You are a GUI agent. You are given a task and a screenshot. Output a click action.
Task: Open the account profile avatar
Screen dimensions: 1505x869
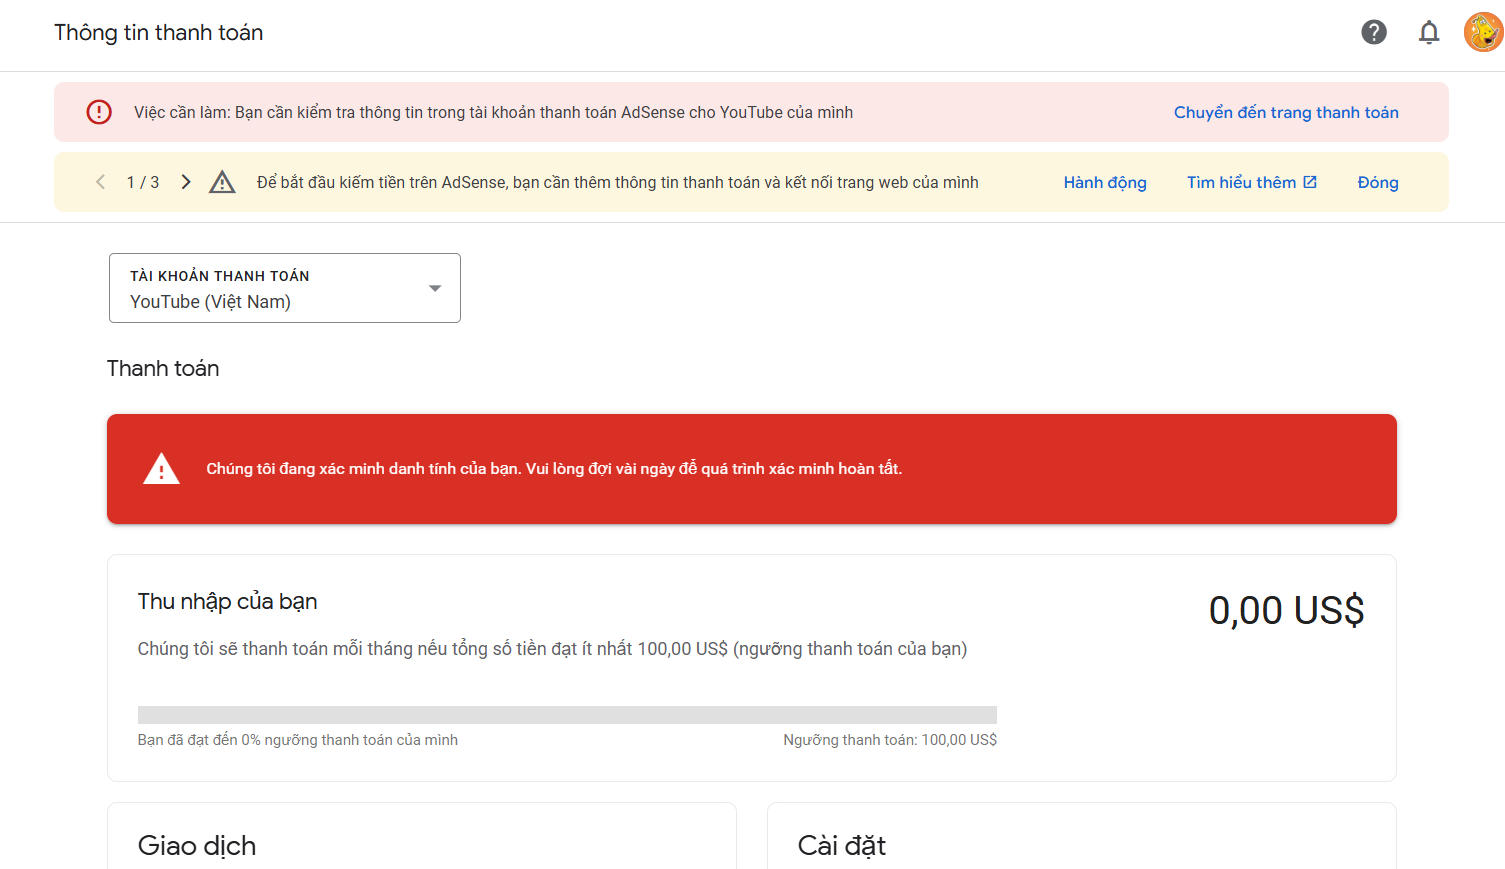(x=1482, y=32)
